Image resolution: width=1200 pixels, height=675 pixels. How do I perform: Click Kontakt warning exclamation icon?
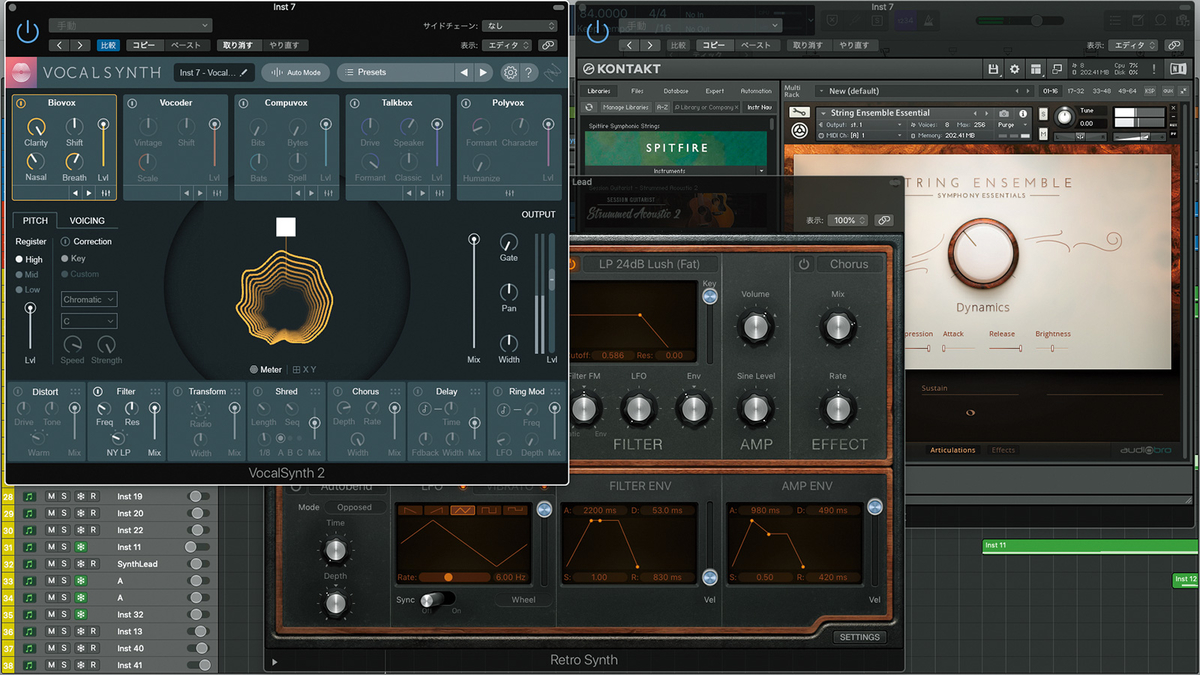click(1156, 69)
